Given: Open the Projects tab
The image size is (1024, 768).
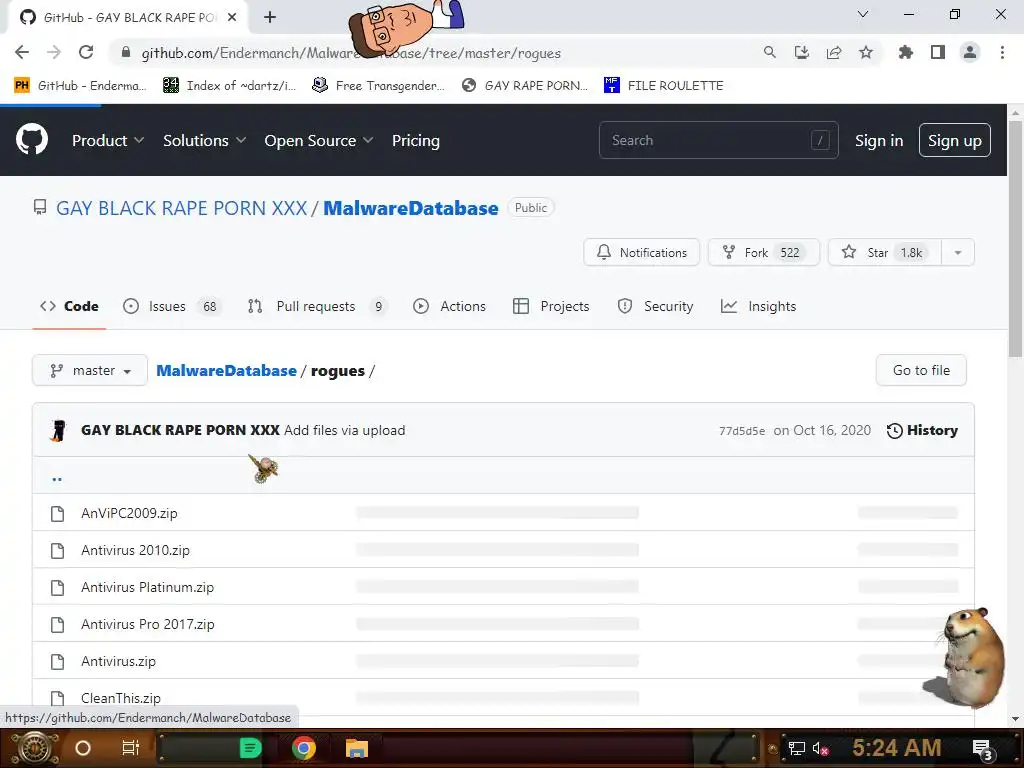Looking at the screenshot, I should point(551,306).
